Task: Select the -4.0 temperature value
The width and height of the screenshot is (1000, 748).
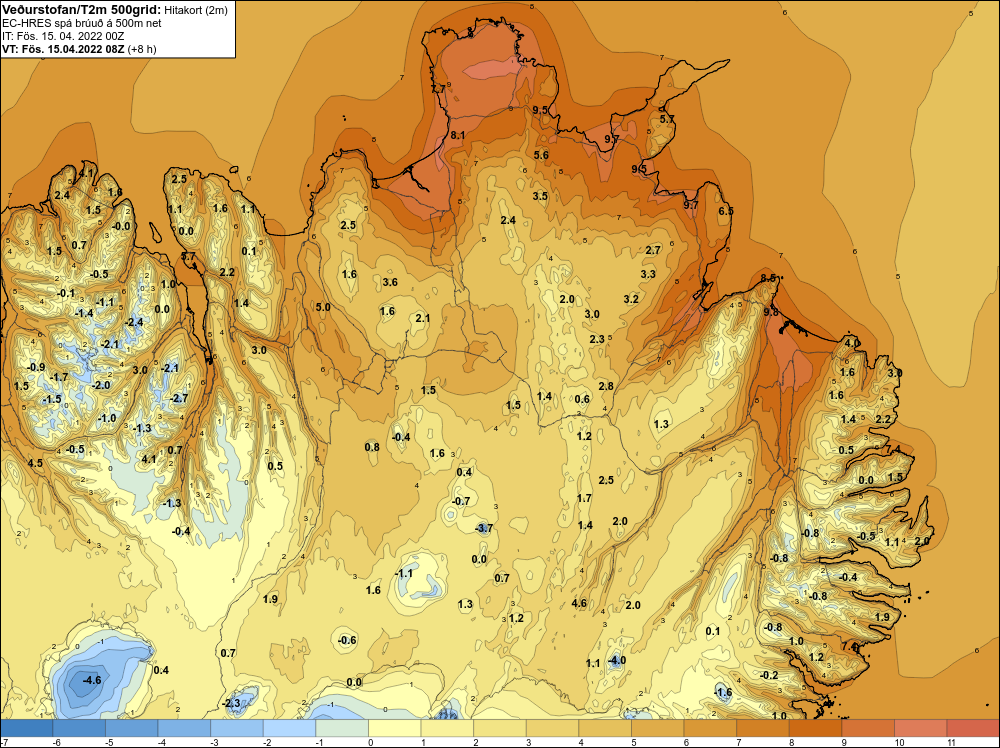Action: 616,660
